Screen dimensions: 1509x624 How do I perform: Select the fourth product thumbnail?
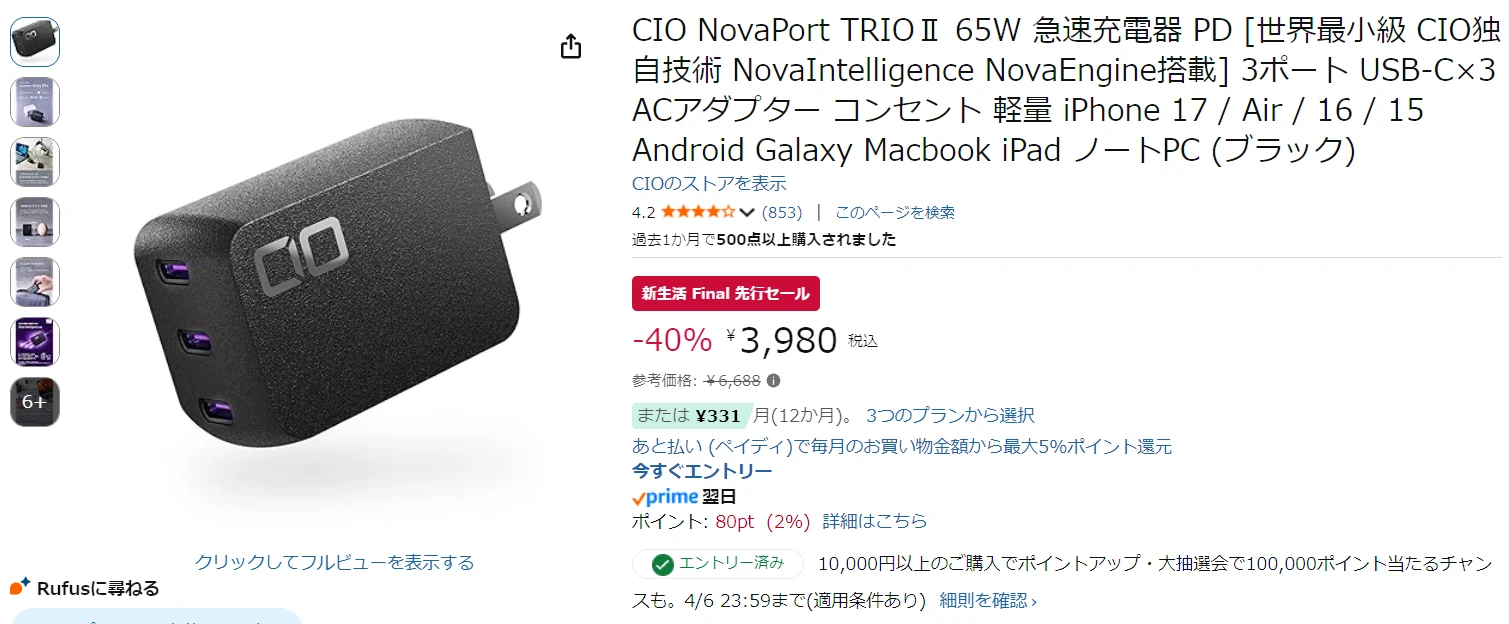[x=35, y=222]
